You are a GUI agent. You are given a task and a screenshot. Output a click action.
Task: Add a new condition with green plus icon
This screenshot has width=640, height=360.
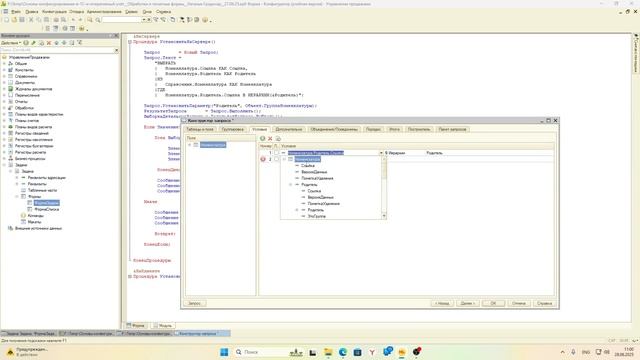pyautogui.click(x=262, y=138)
